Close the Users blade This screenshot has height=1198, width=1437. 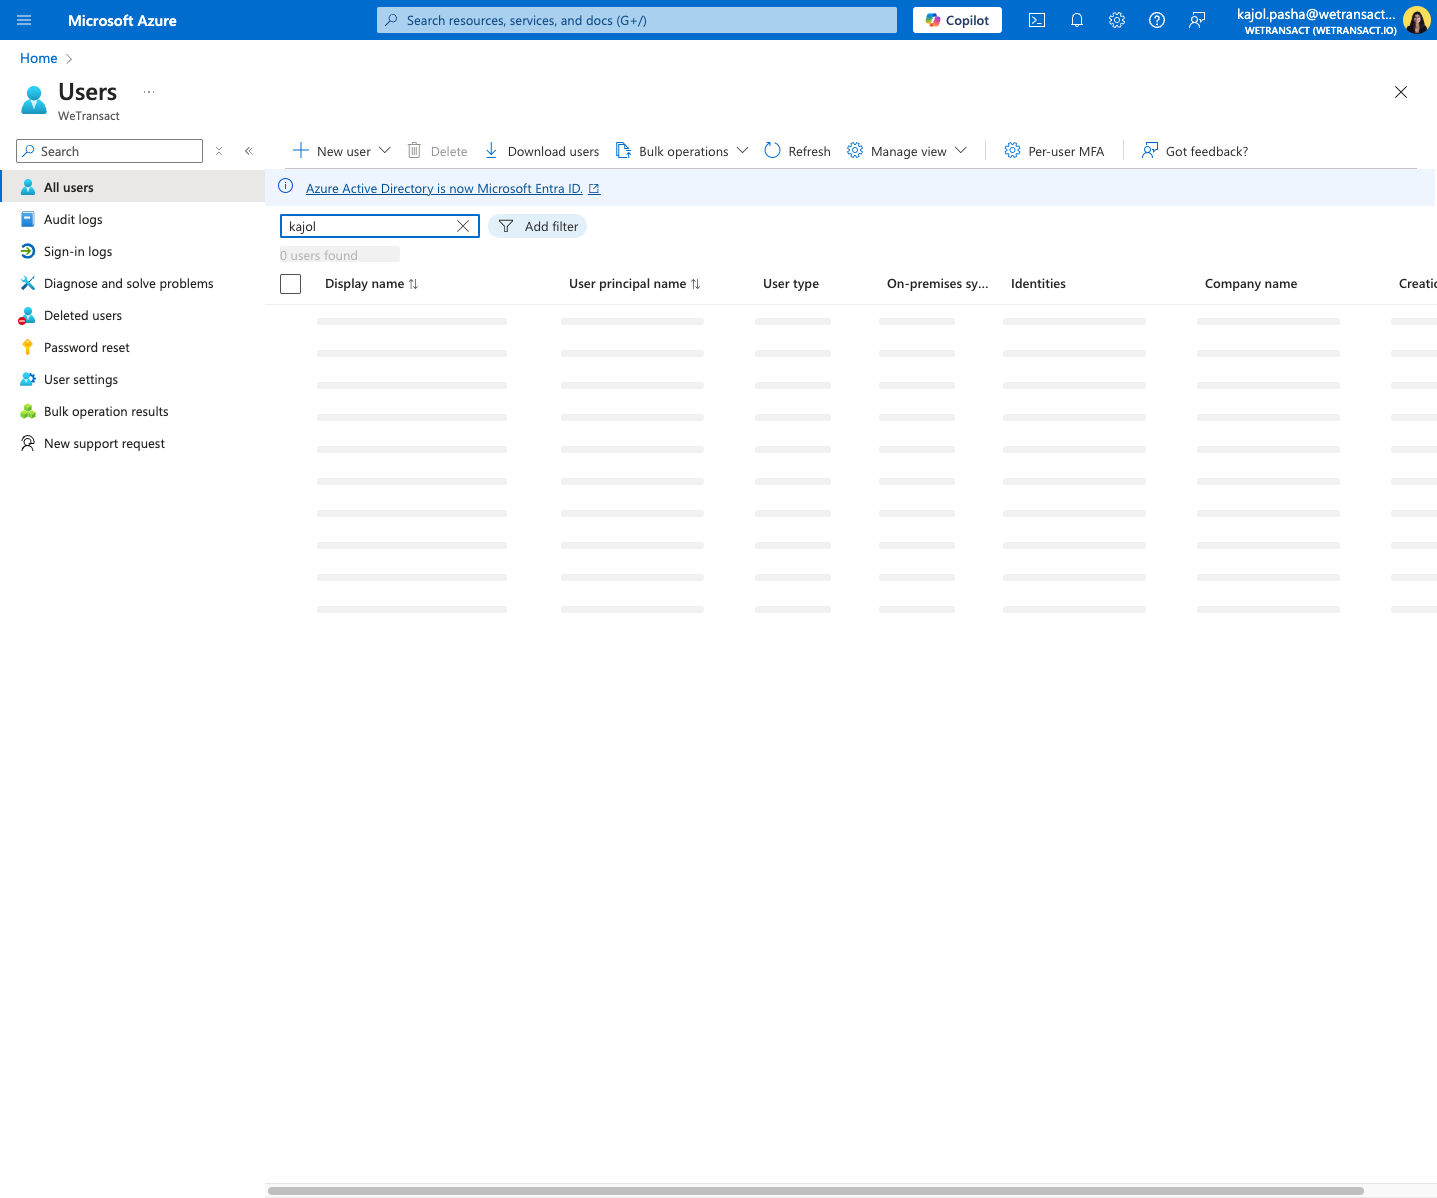(1401, 92)
